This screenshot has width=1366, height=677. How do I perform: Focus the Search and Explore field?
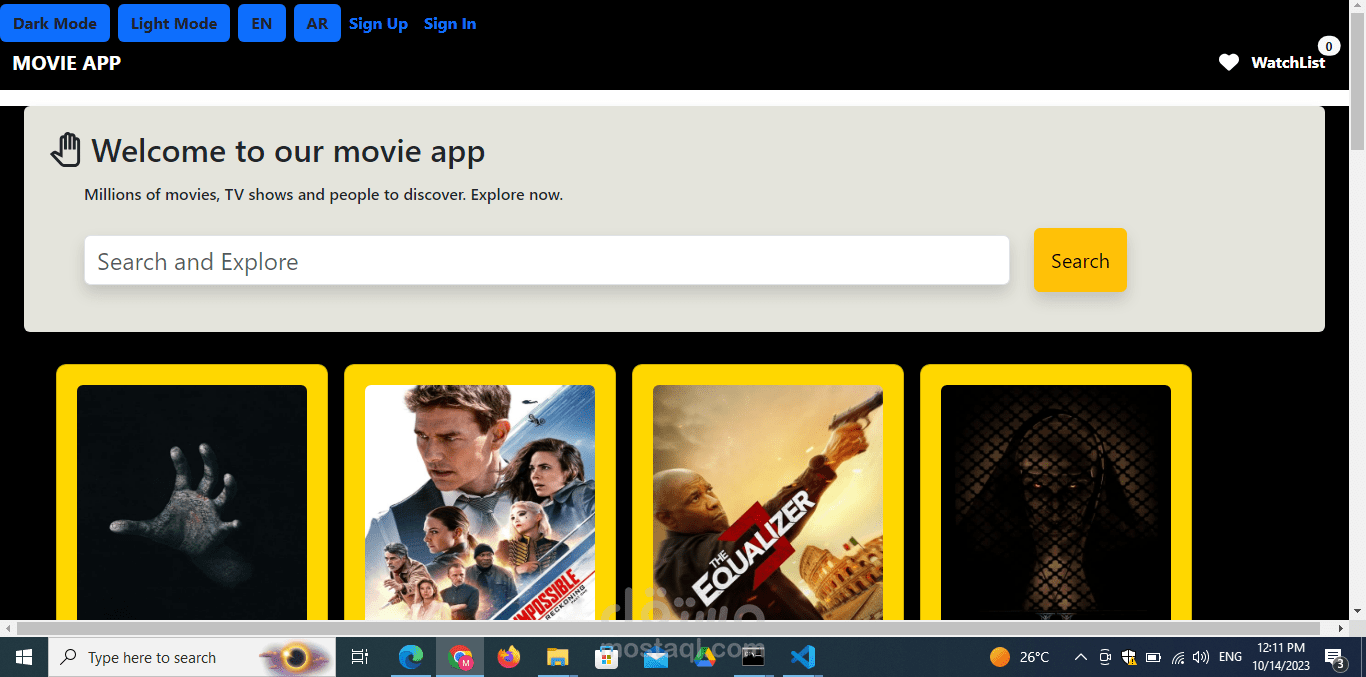(547, 260)
